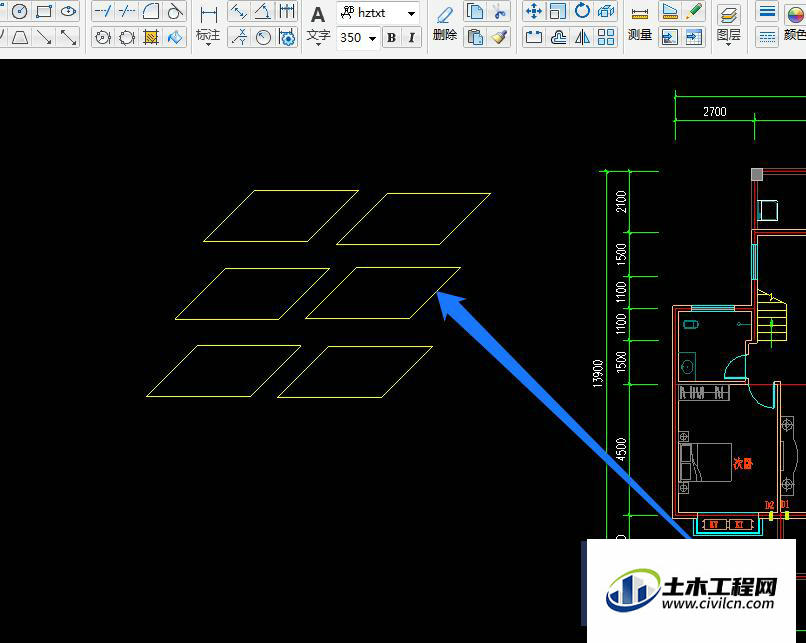Choose the fillet corner tool
The width and height of the screenshot is (806, 643).
(x=151, y=11)
